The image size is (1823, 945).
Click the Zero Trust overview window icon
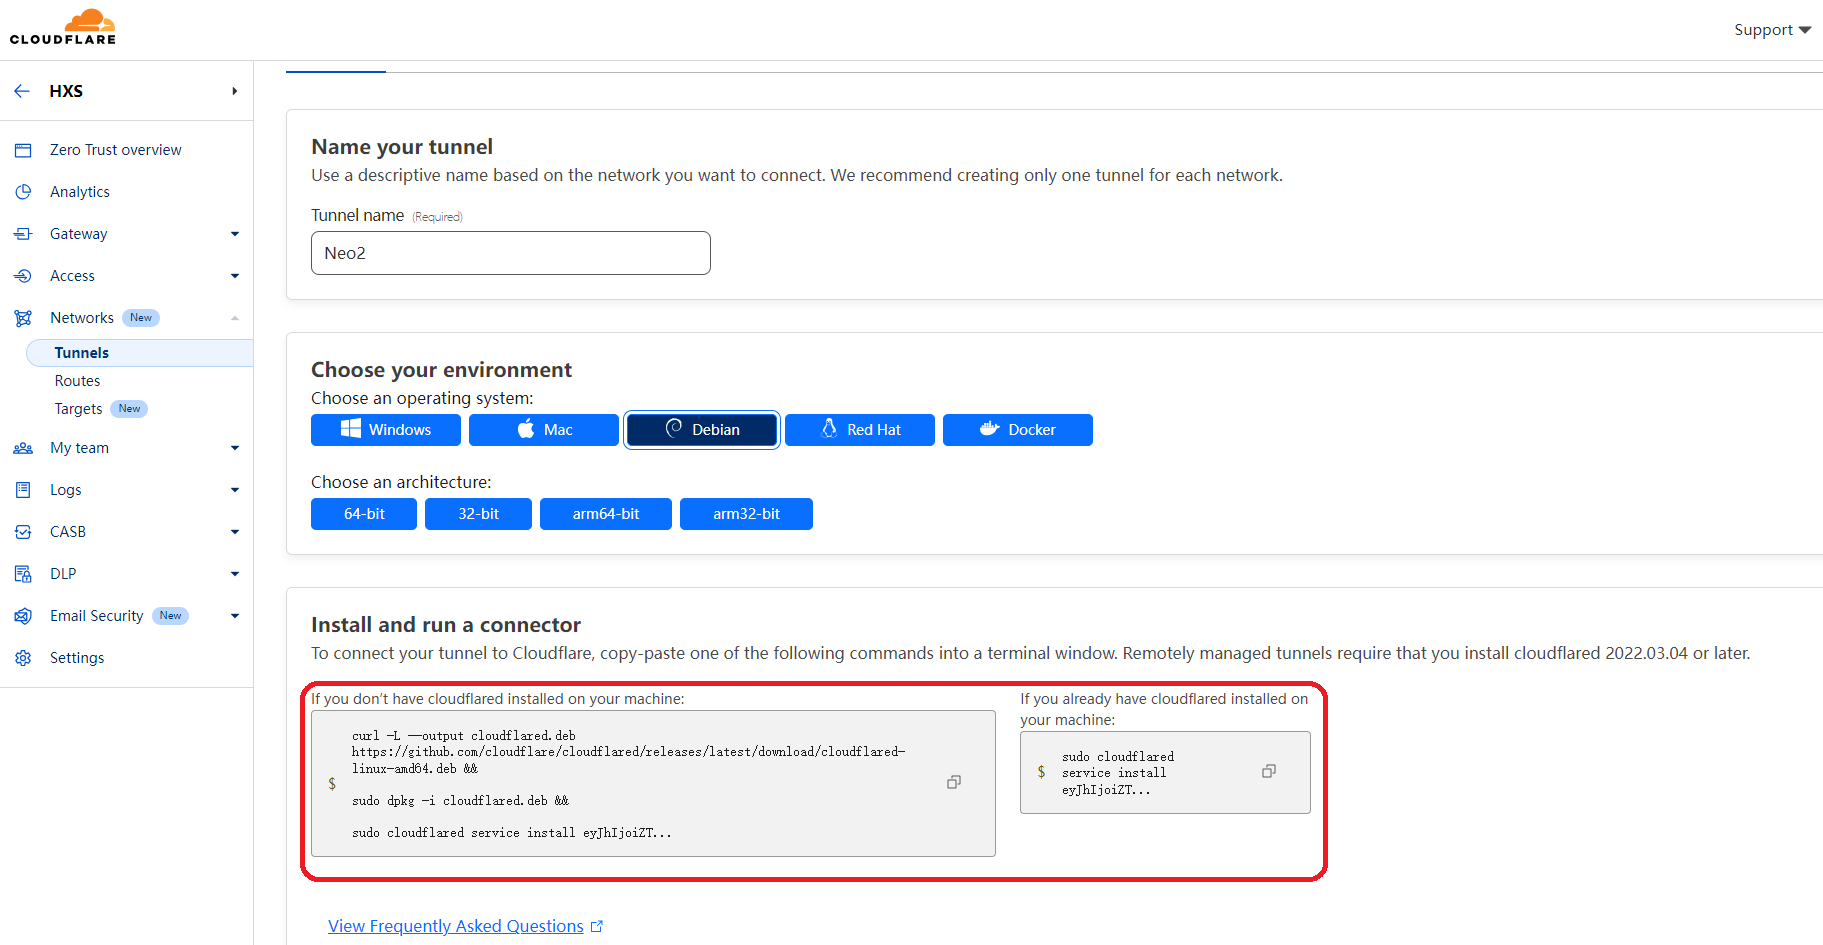pos(23,150)
